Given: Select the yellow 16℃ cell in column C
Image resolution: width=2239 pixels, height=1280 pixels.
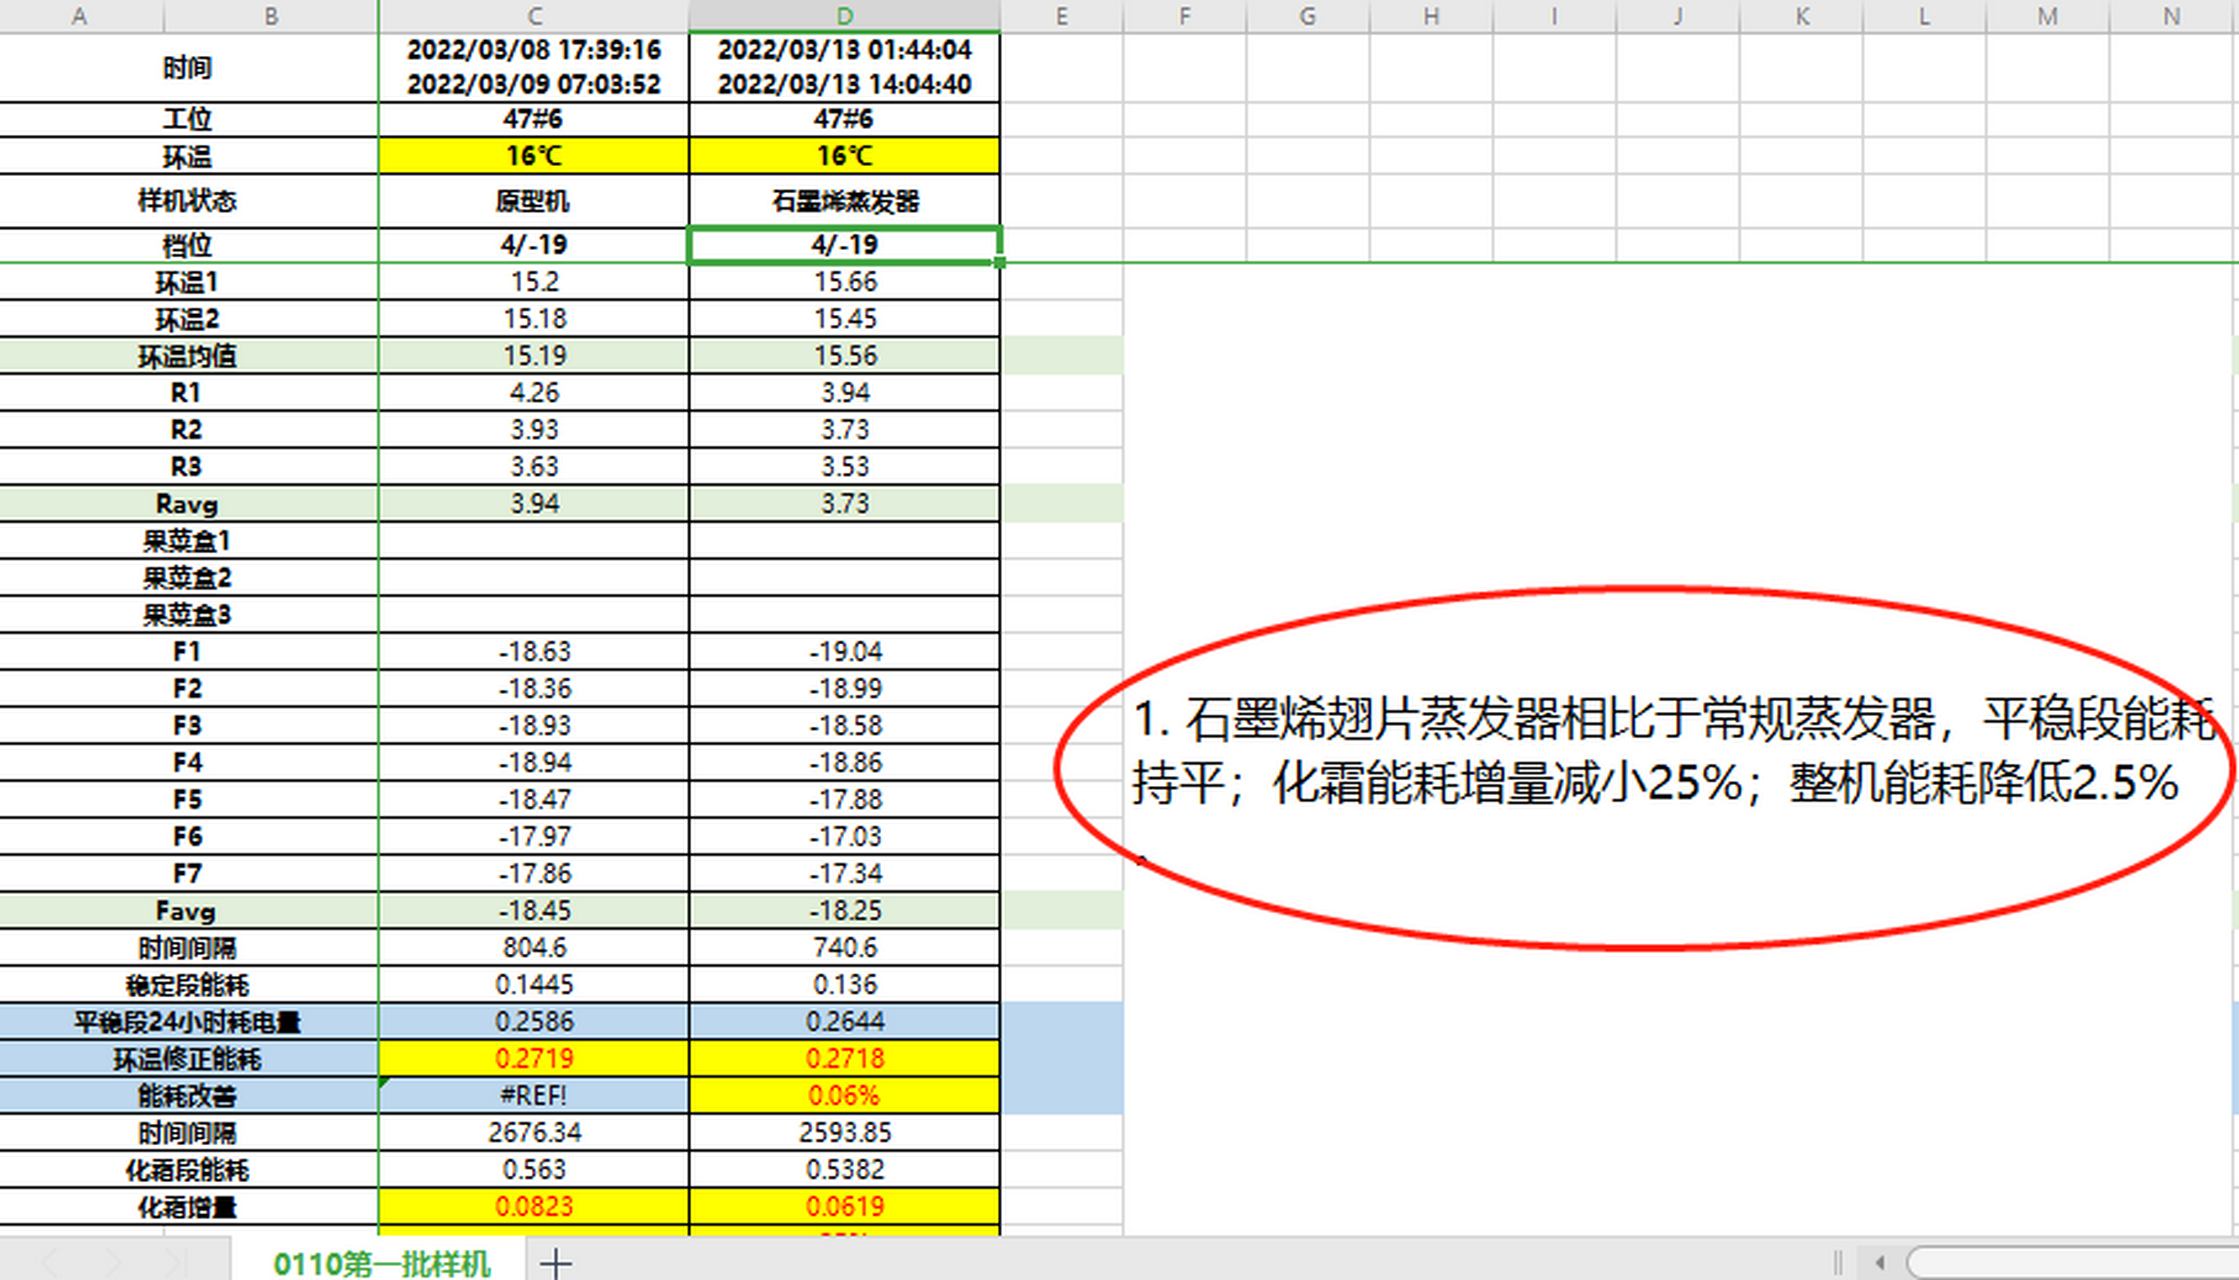Looking at the screenshot, I should click(534, 156).
